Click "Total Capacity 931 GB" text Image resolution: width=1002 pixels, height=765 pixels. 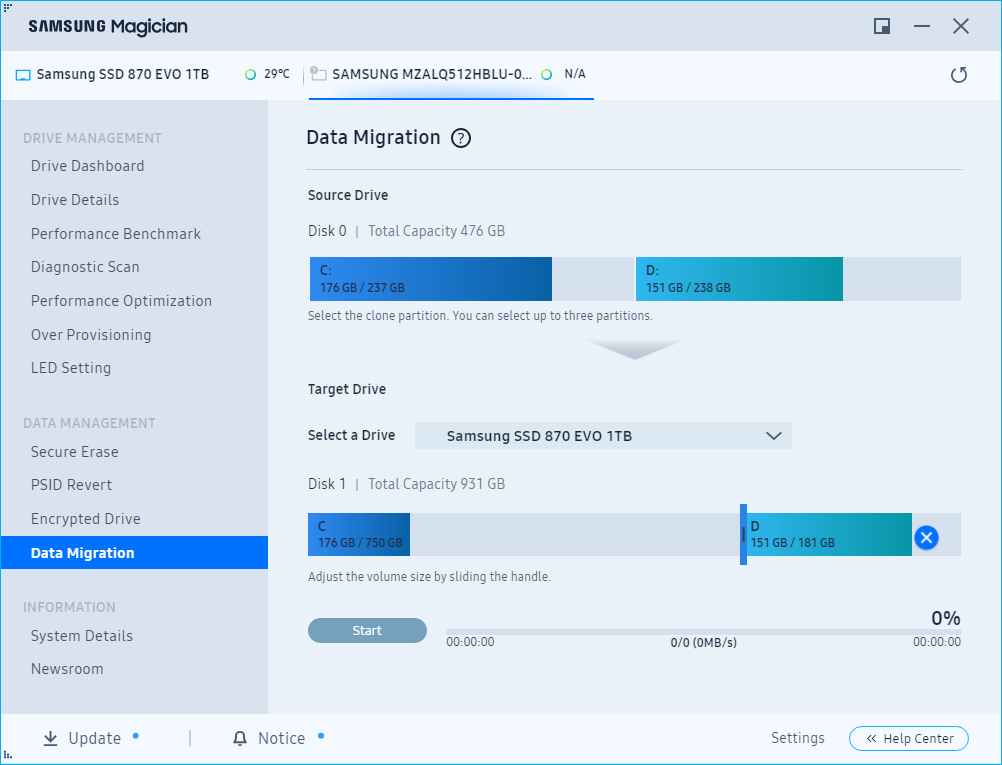click(x=436, y=484)
